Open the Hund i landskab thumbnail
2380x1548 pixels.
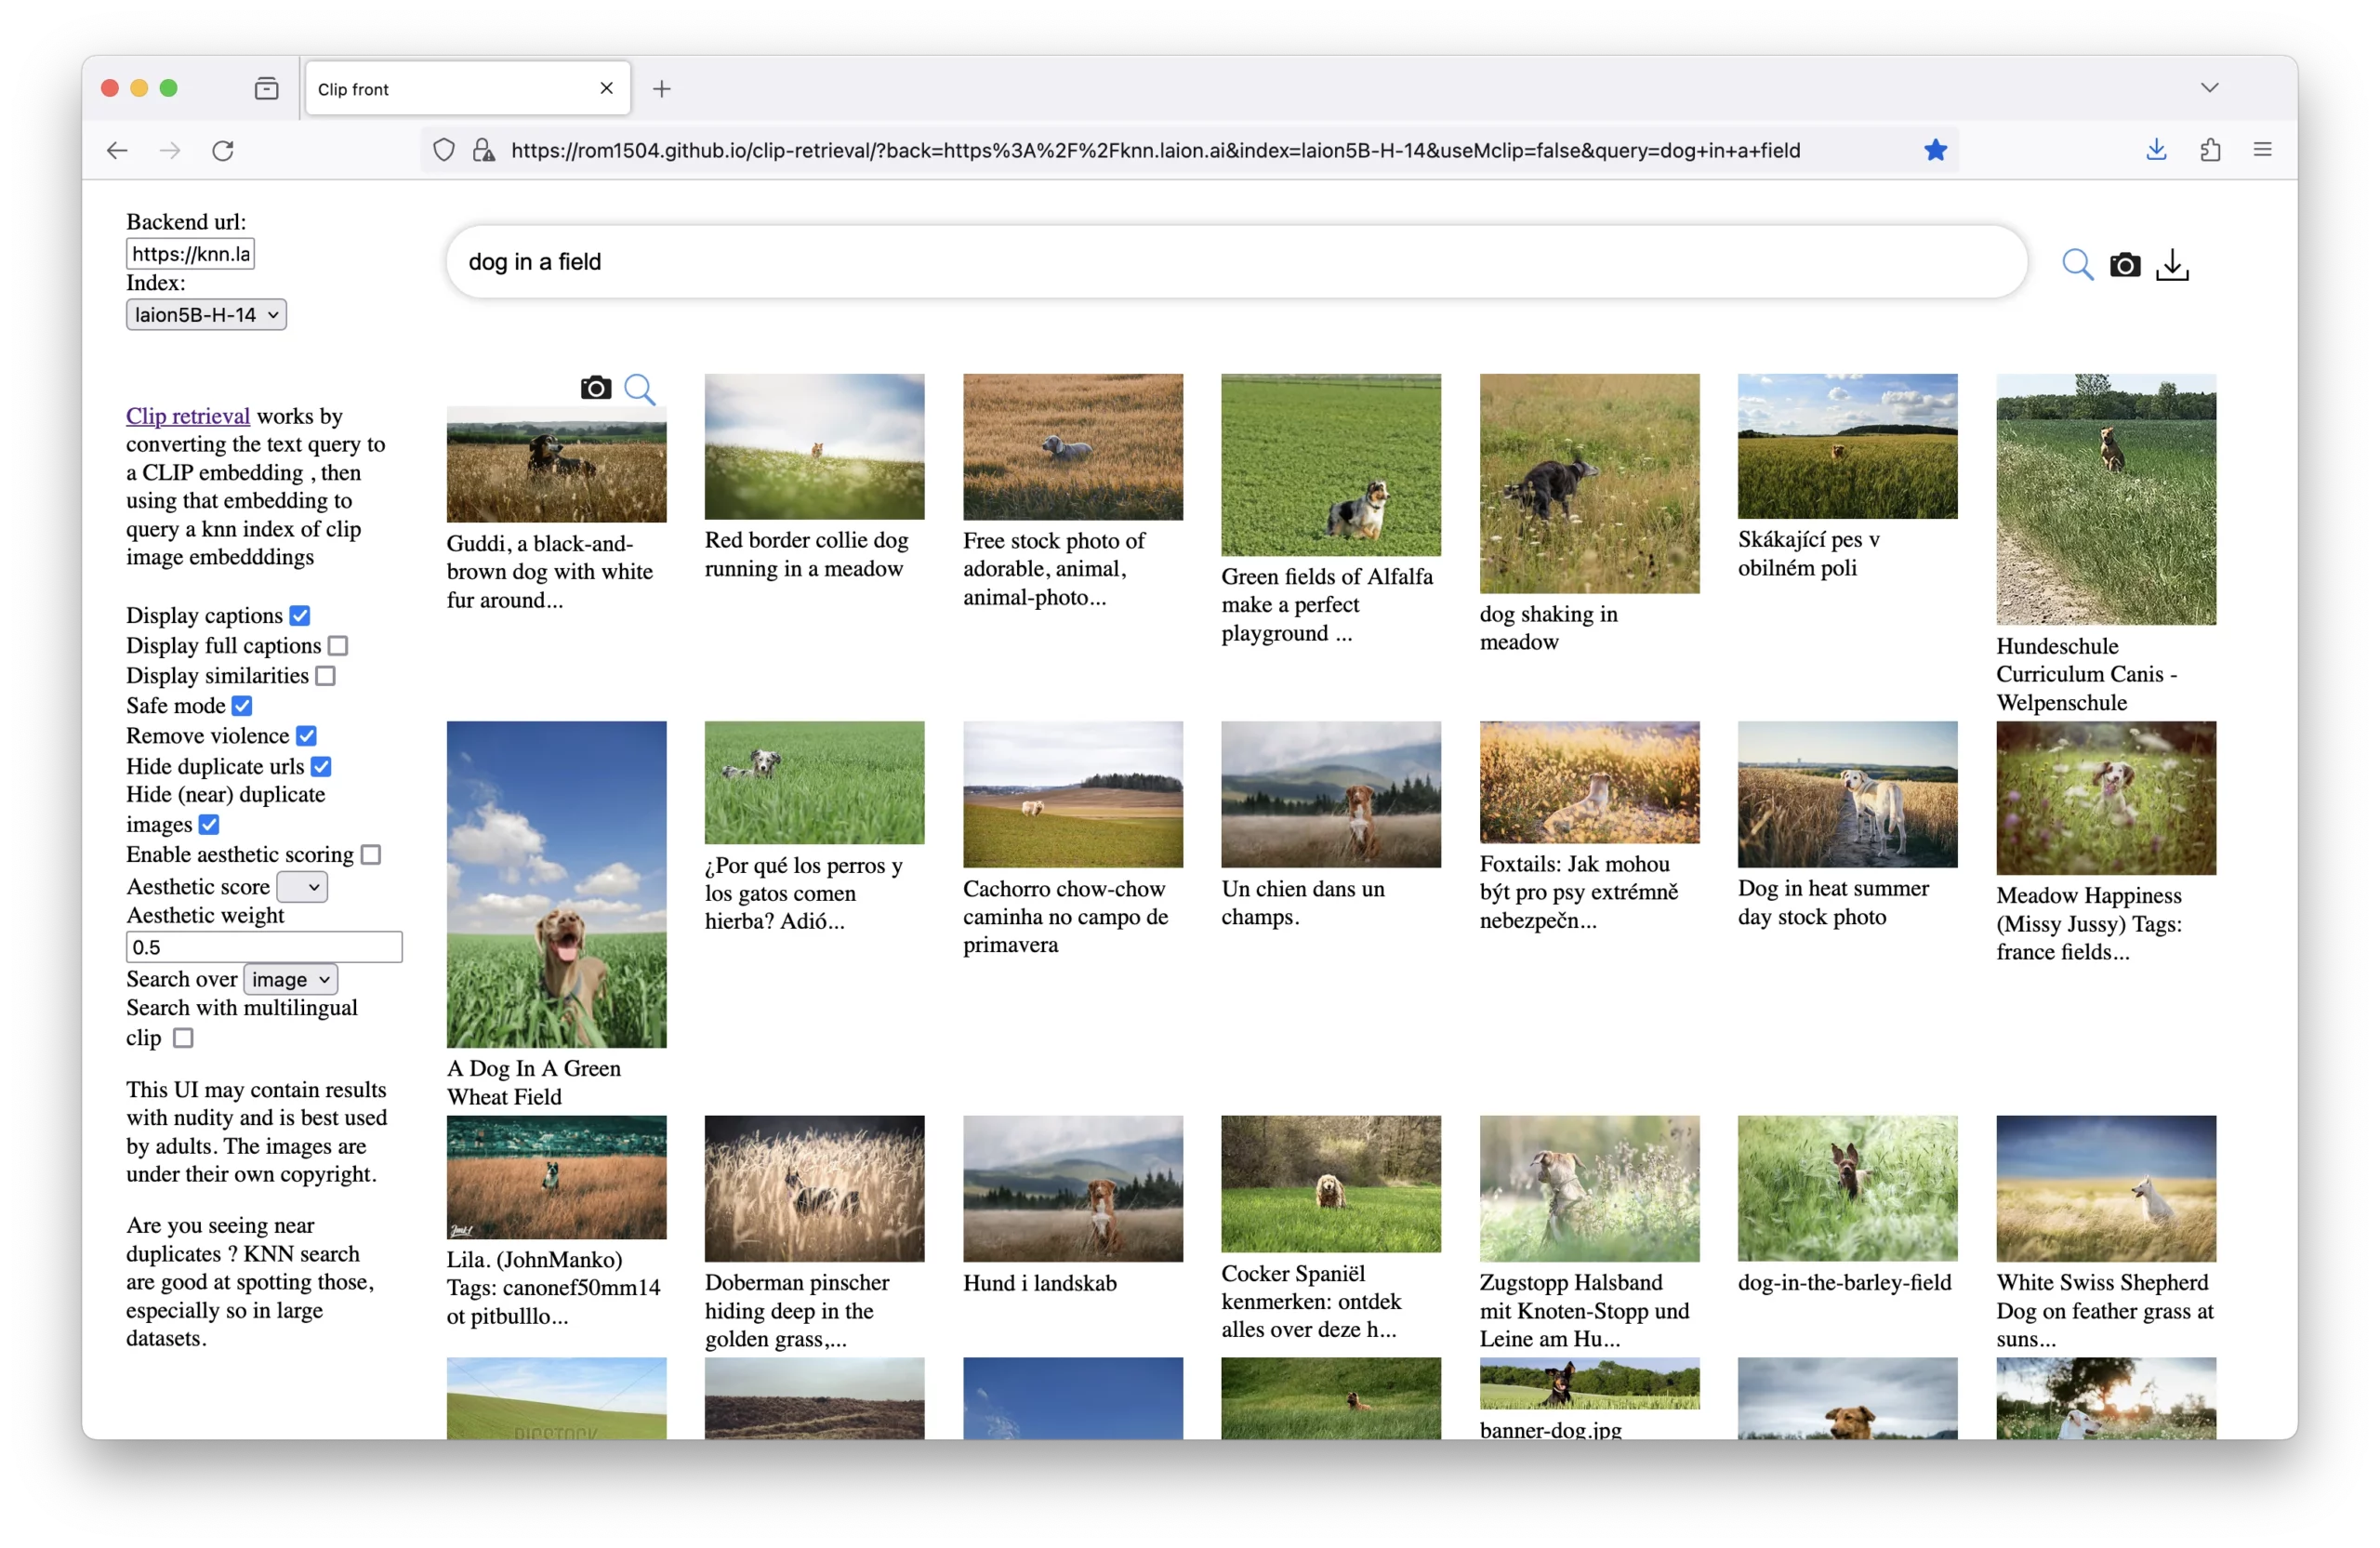pyautogui.click(x=1072, y=1189)
